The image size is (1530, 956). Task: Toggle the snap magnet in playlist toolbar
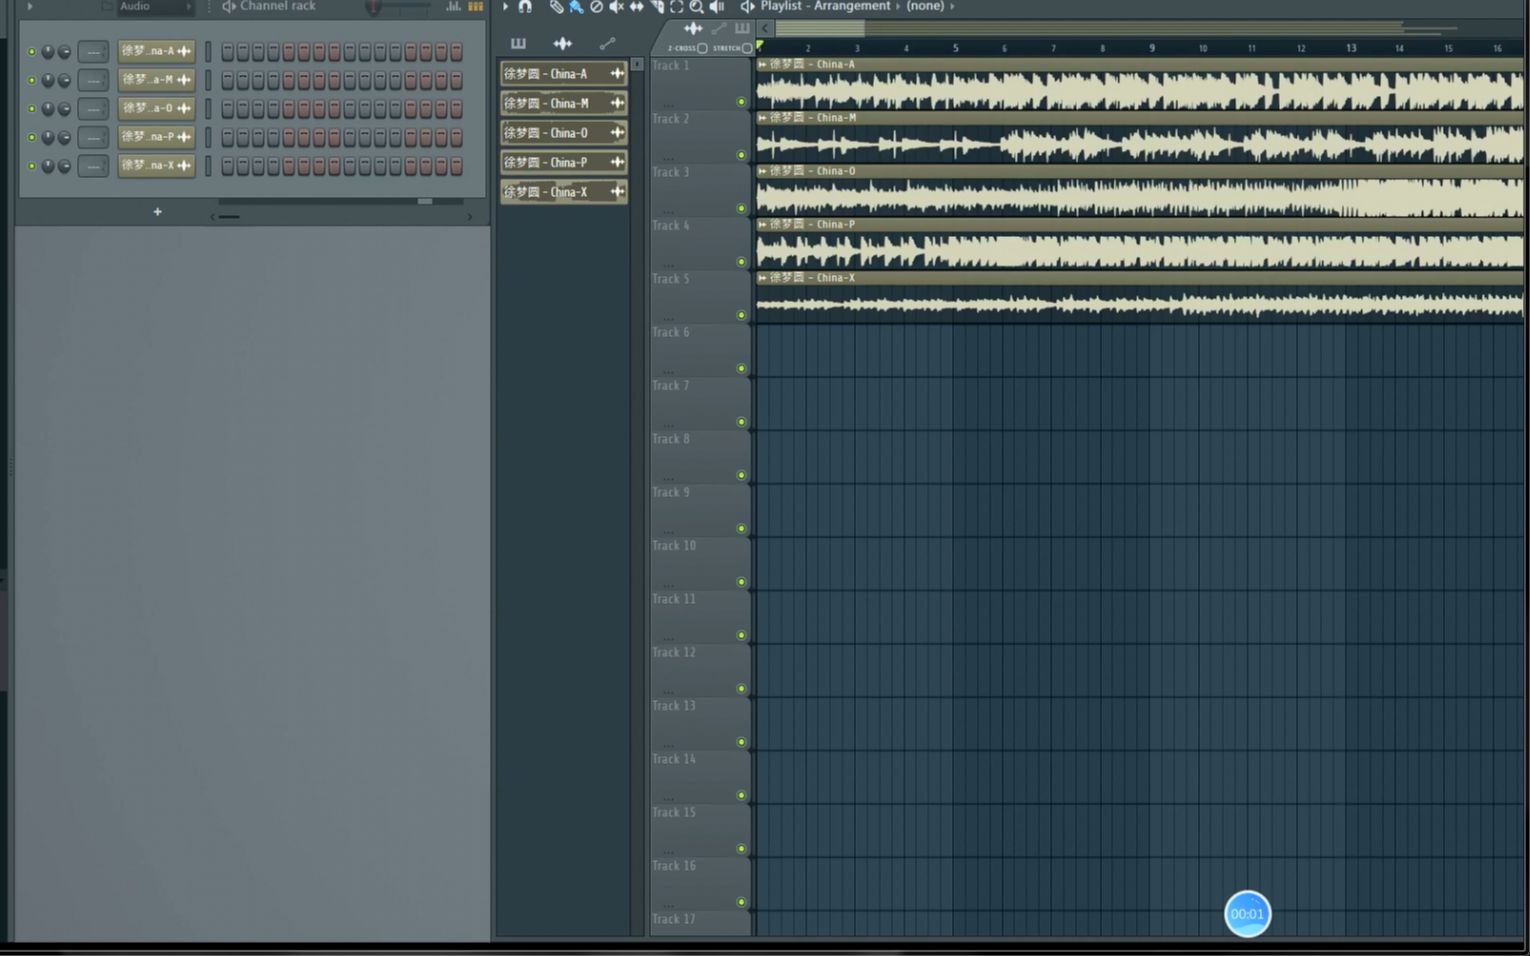[525, 6]
